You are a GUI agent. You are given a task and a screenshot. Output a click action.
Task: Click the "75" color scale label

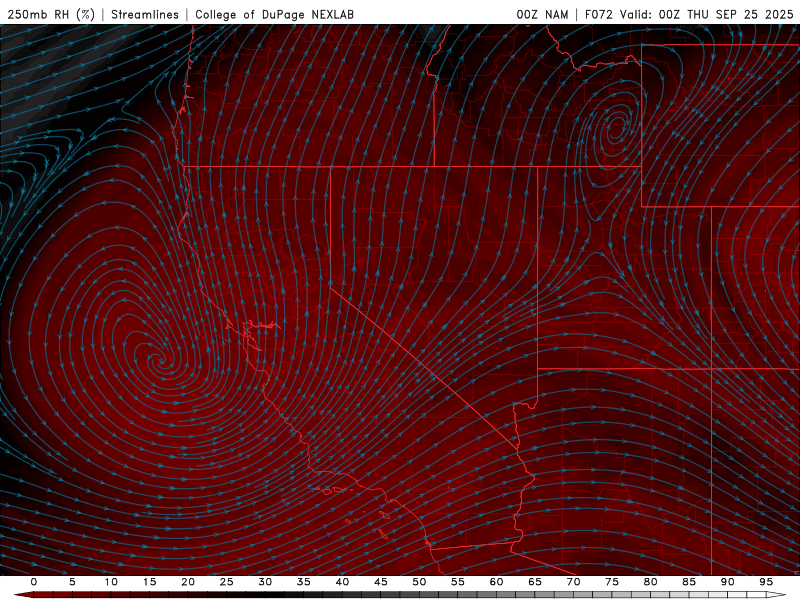(x=612, y=582)
